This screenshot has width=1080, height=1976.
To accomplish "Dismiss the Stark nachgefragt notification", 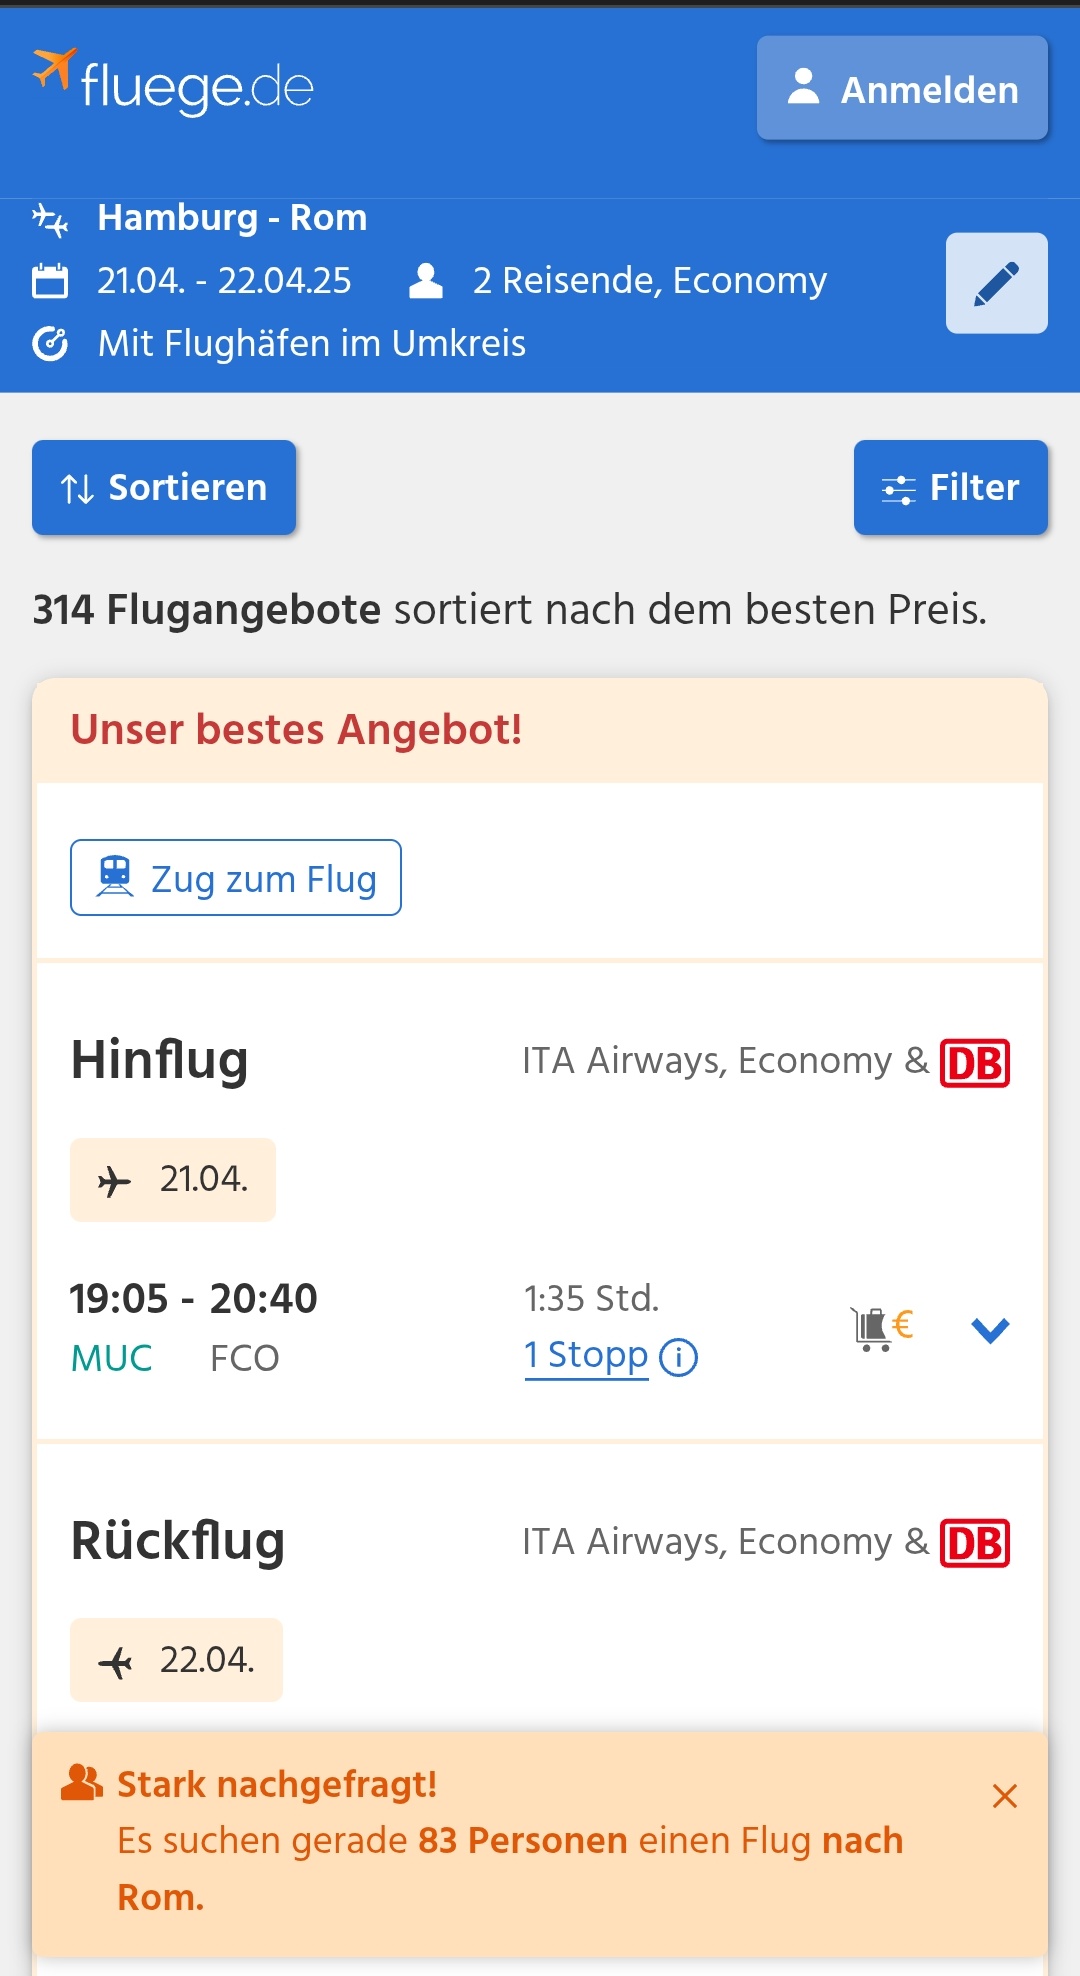I will [x=1004, y=1796].
